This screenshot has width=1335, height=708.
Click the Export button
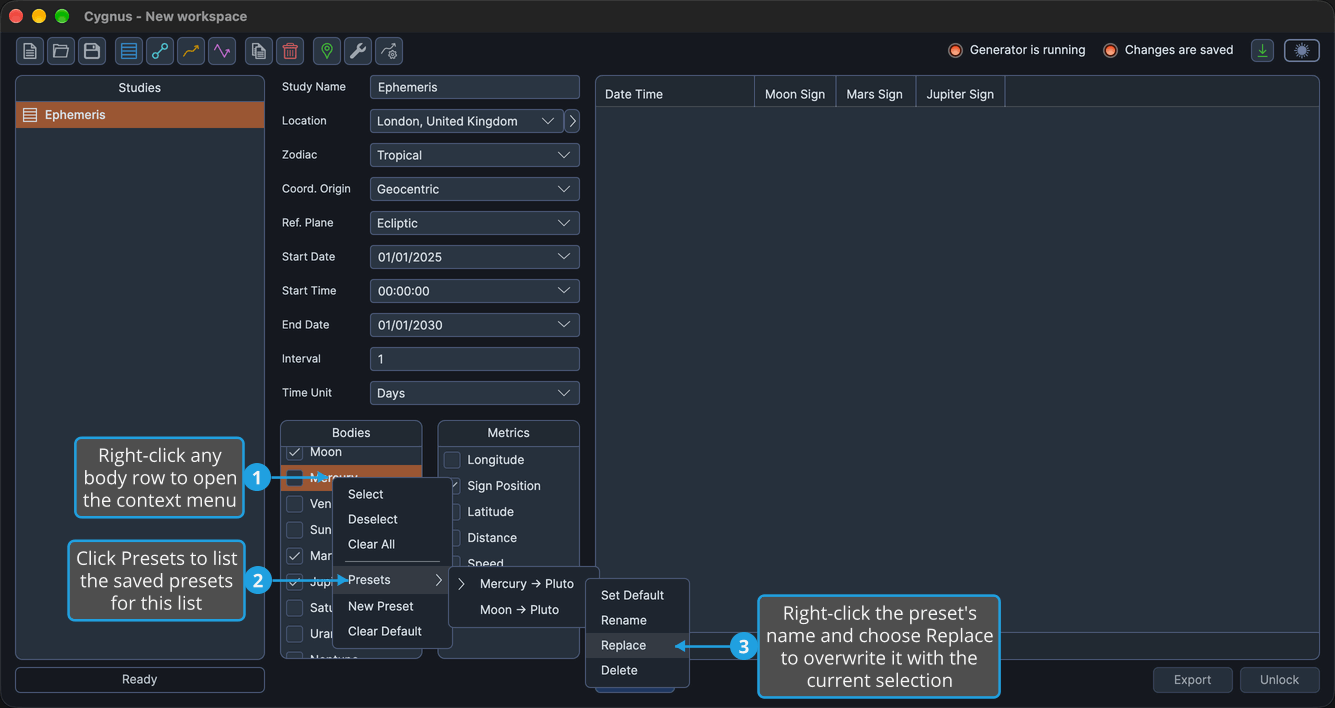1192,680
